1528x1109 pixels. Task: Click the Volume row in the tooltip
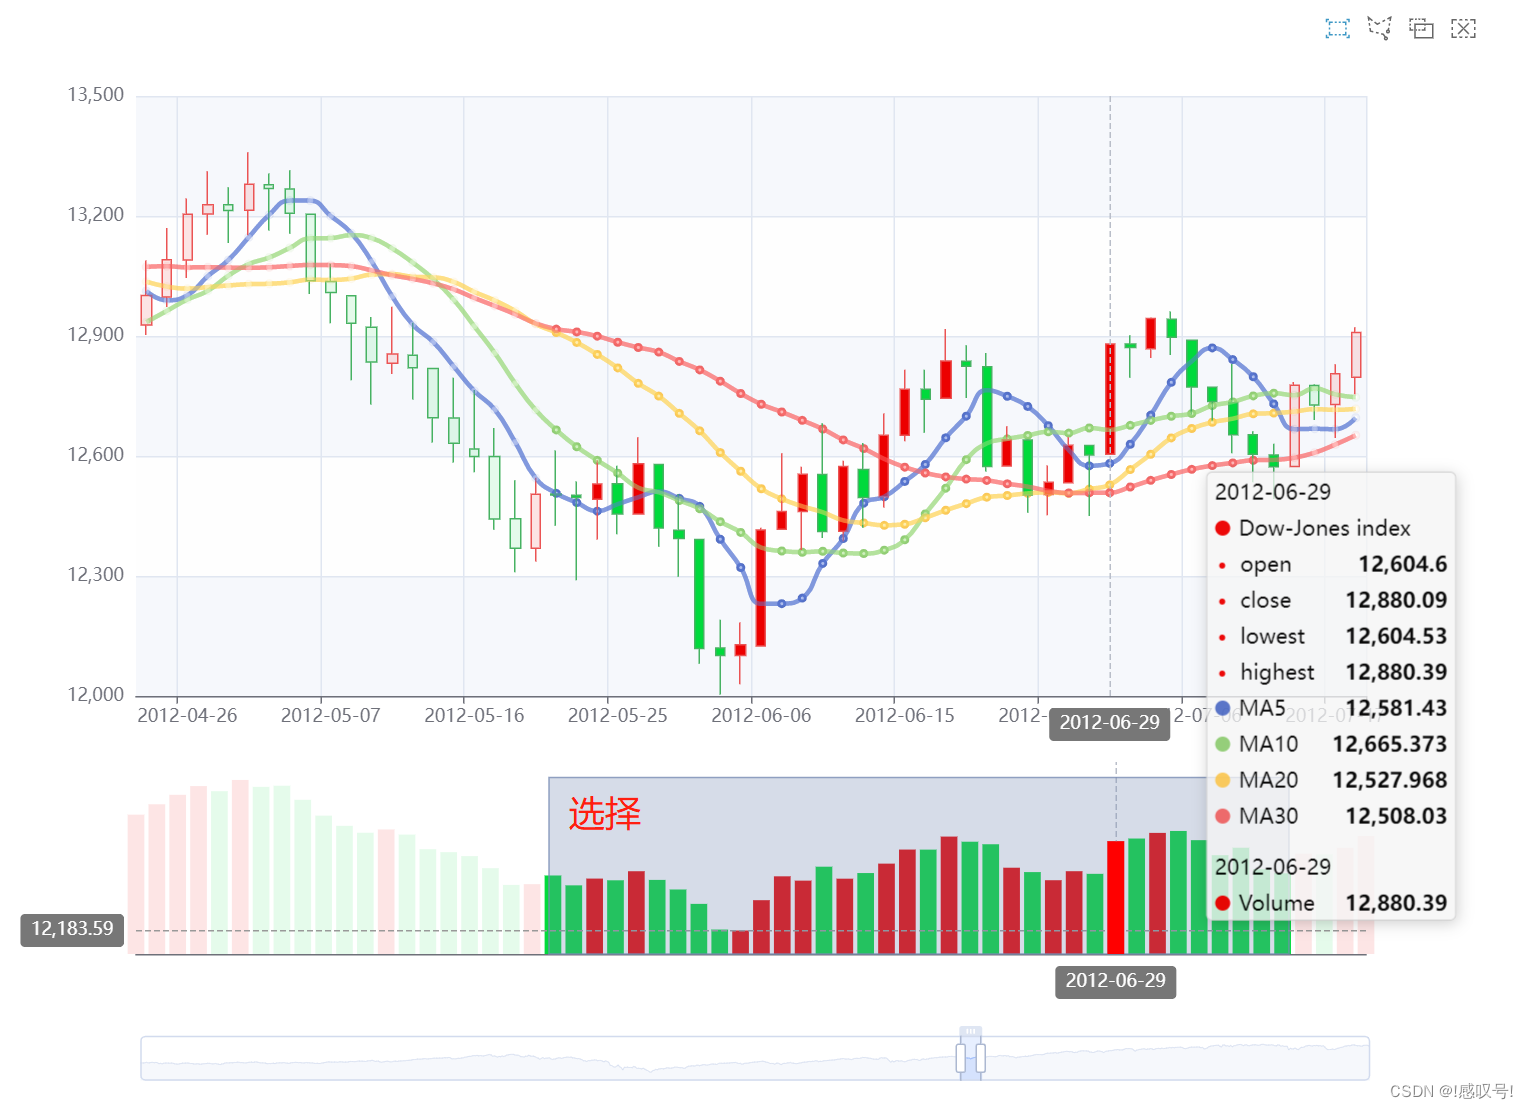[1331, 903]
